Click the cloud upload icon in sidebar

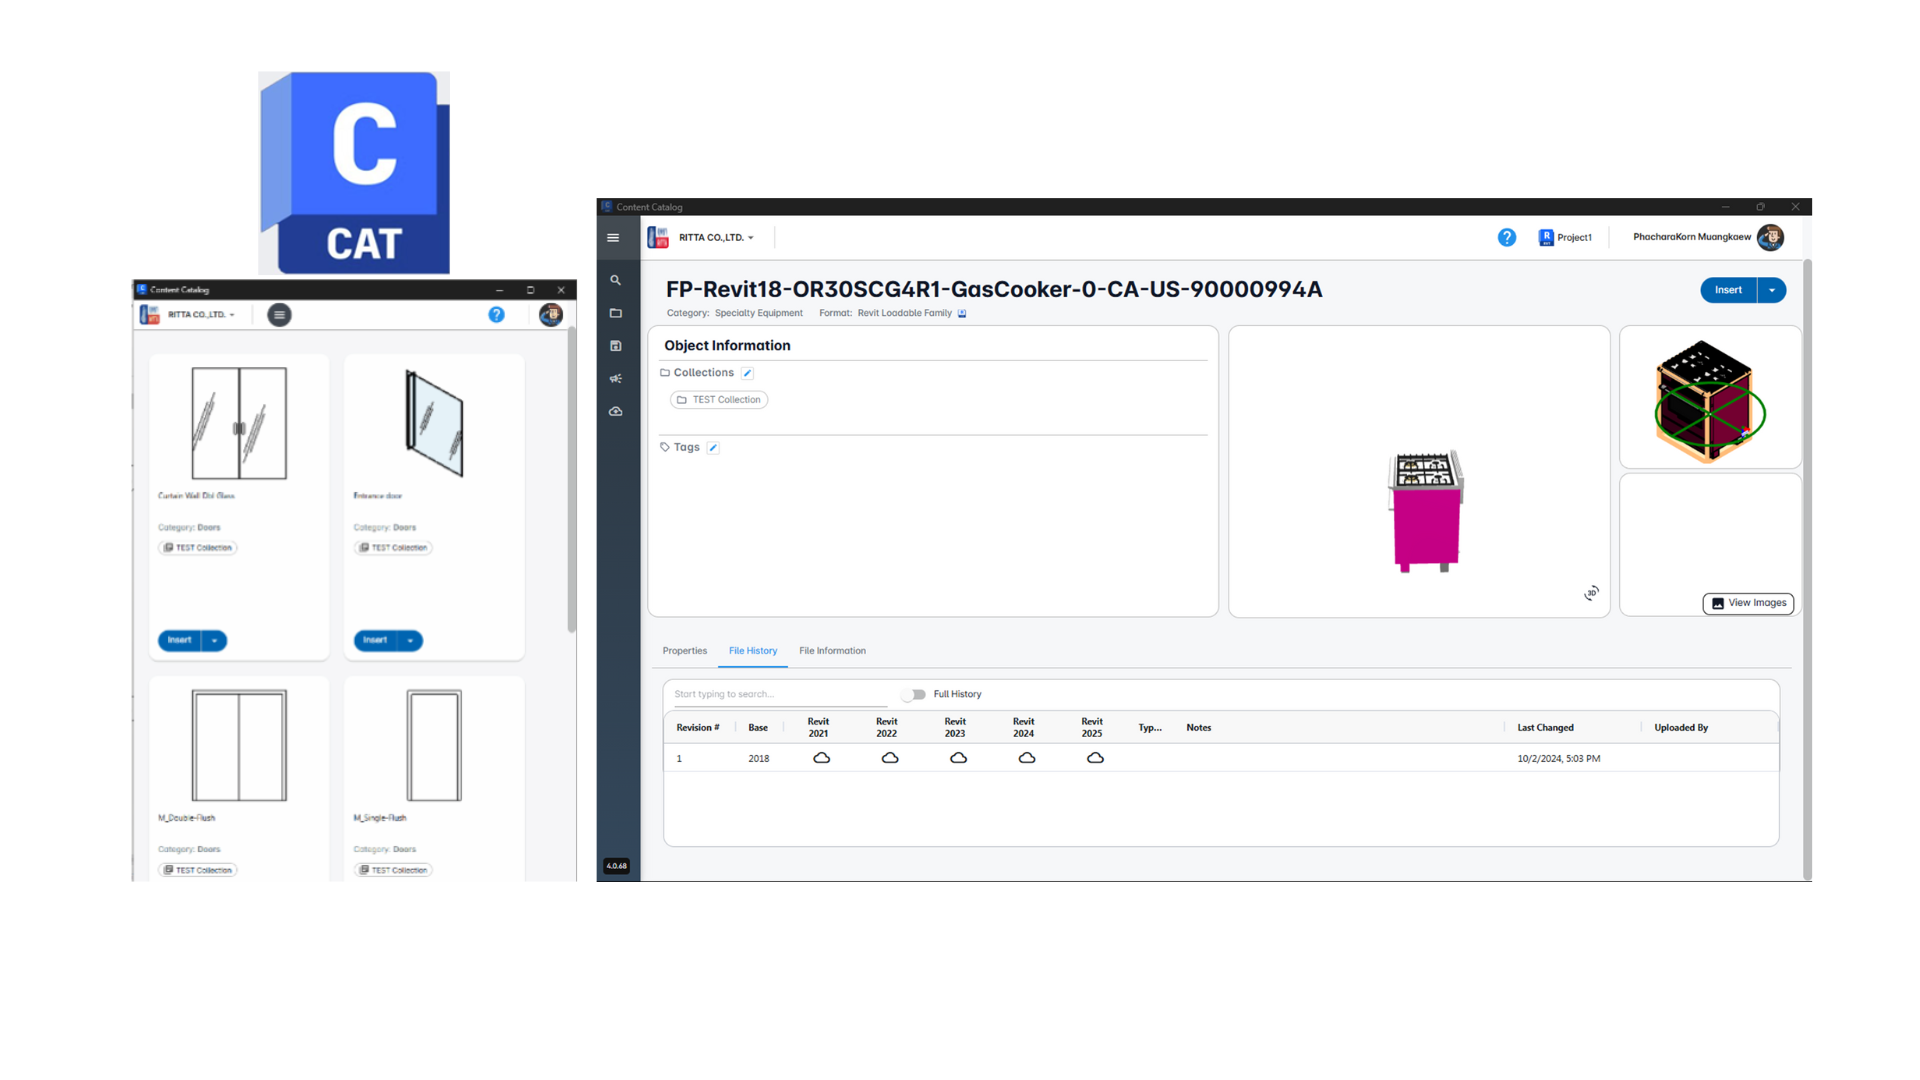(x=616, y=412)
